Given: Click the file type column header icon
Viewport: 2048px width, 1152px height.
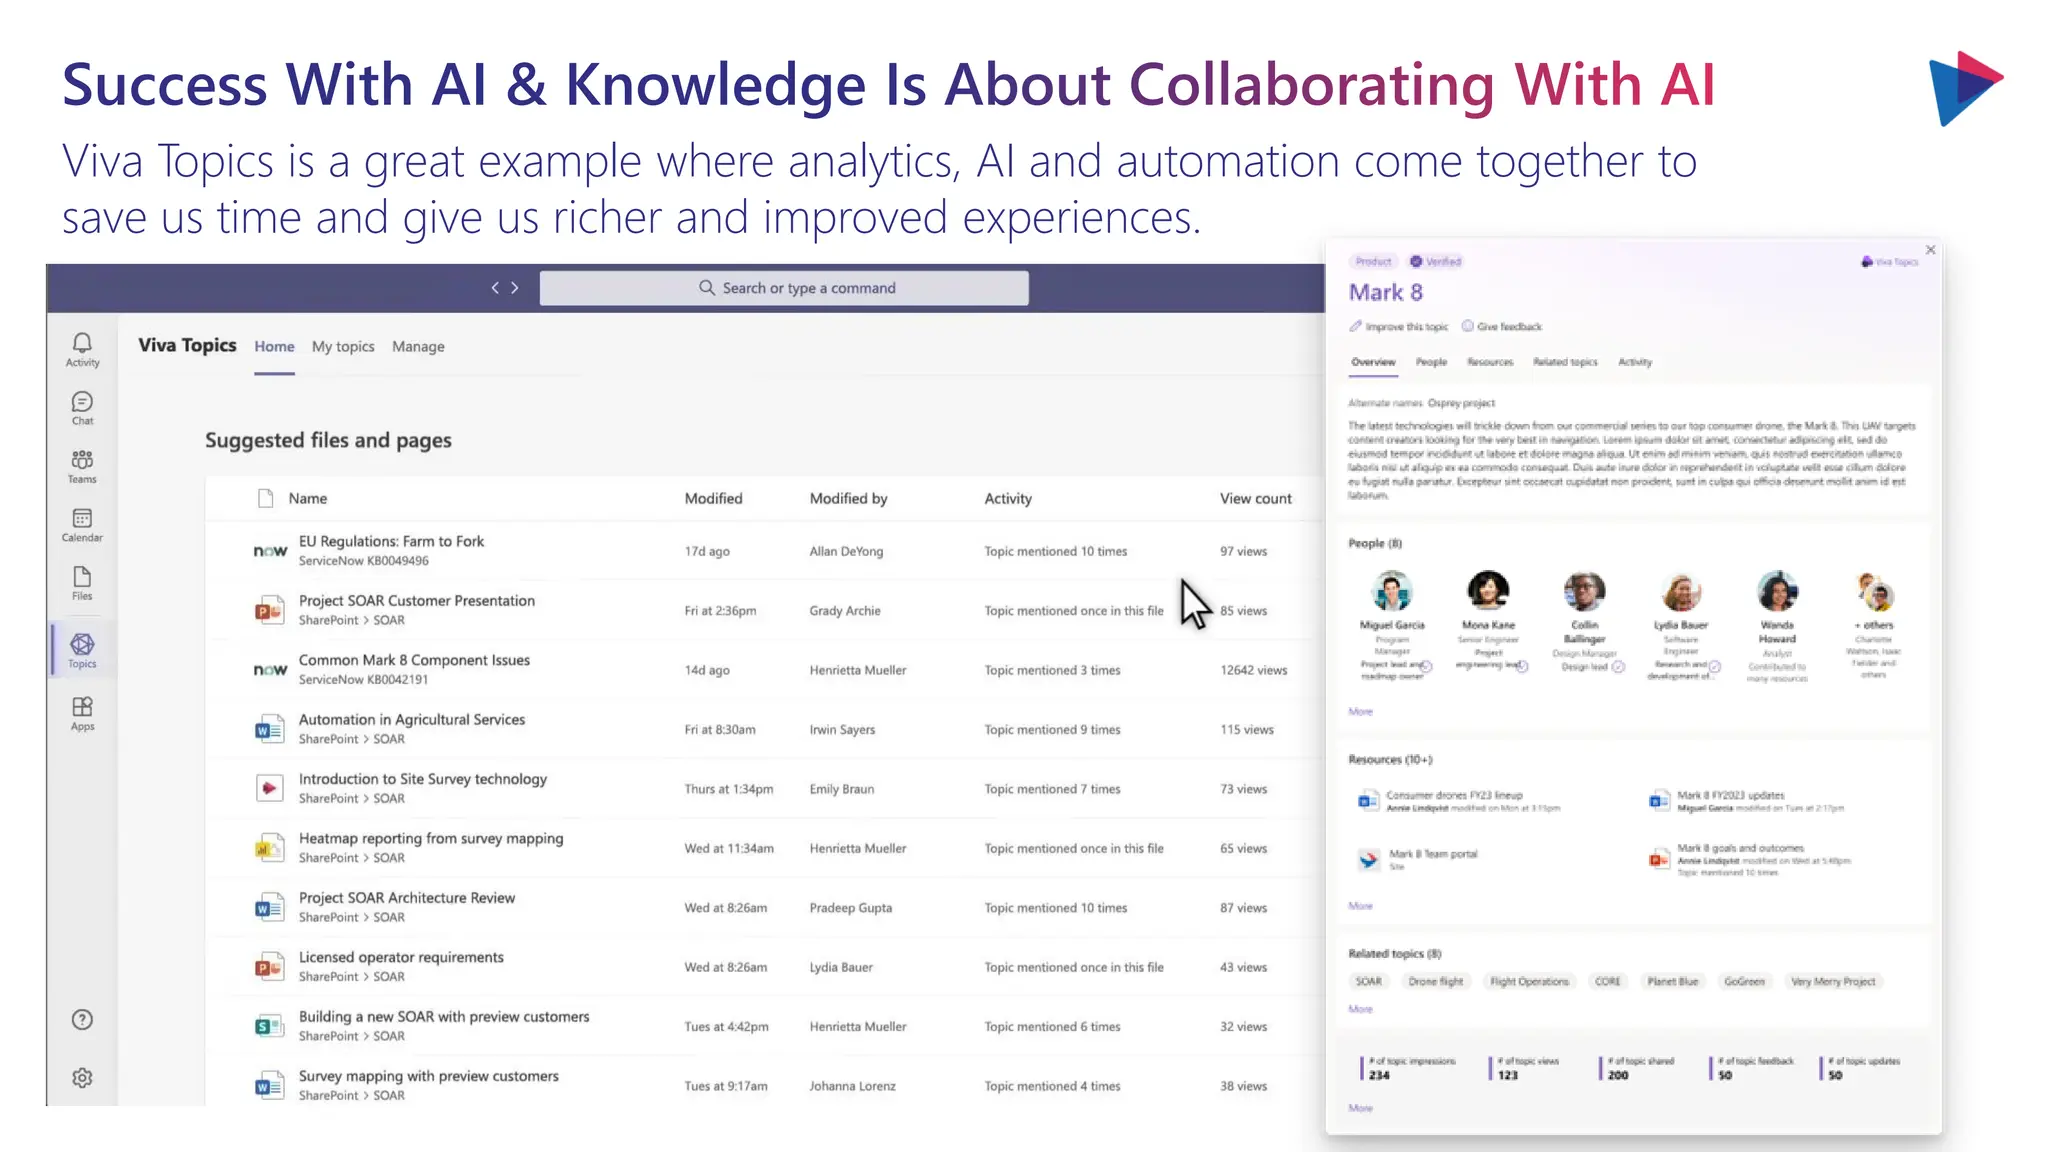Looking at the screenshot, I should pyautogui.click(x=265, y=498).
